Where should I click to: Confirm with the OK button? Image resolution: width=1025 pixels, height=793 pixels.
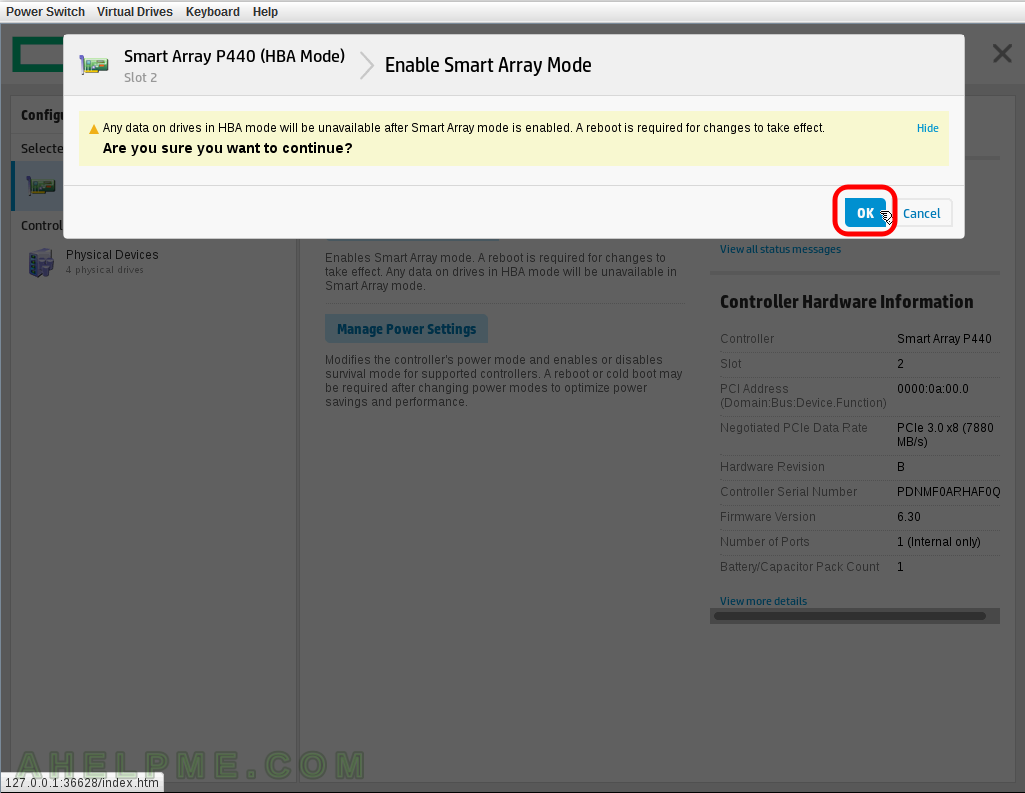click(x=865, y=213)
